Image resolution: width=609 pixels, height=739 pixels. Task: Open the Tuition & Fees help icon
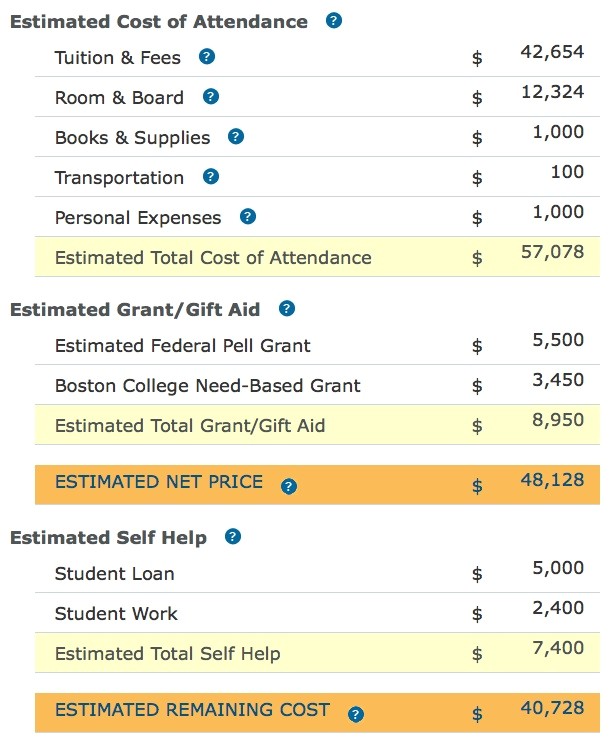click(x=207, y=57)
